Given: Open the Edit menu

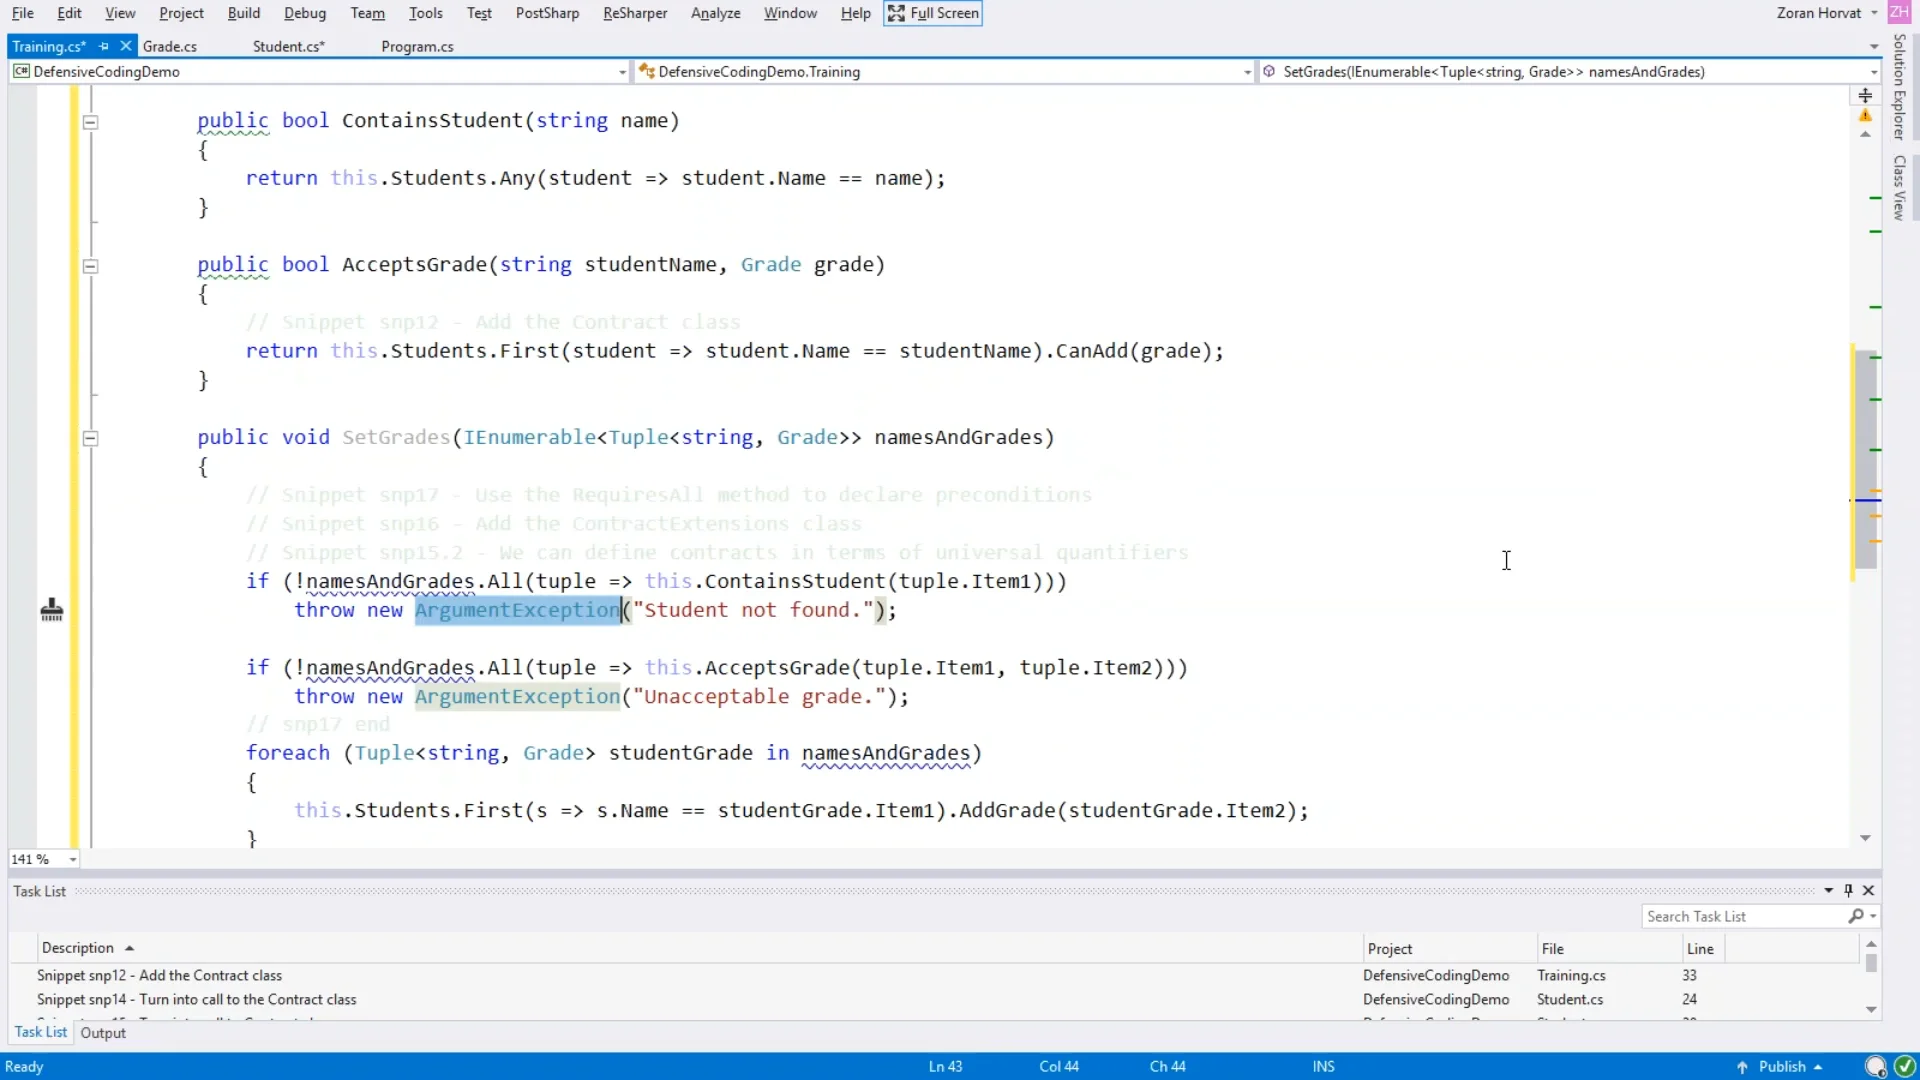Looking at the screenshot, I should (x=69, y=13).
